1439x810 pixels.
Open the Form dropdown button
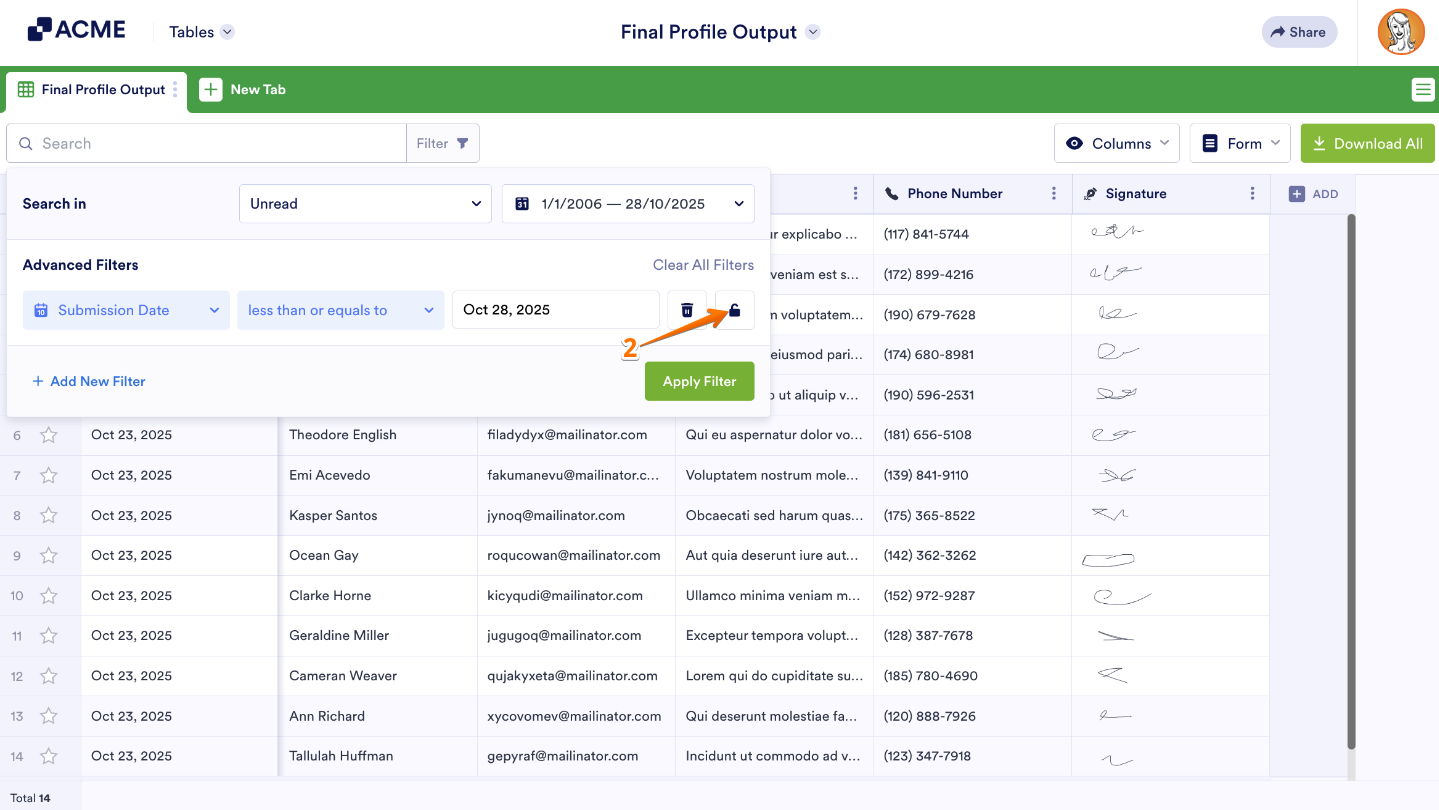pyautogui.click(x=1240, y=143)
